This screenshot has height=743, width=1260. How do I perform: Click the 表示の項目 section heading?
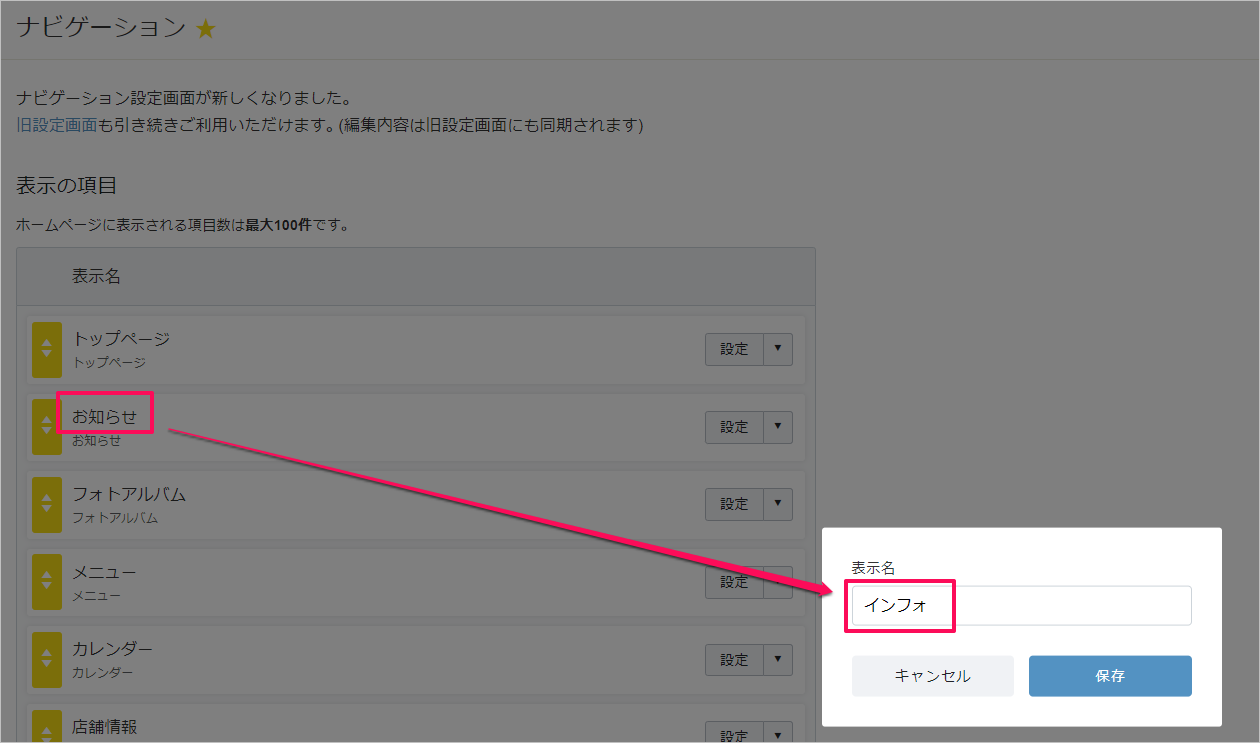pos(67,185)
